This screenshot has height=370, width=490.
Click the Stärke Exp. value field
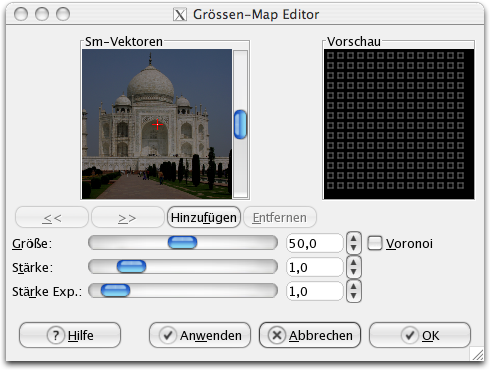(315, 291)
